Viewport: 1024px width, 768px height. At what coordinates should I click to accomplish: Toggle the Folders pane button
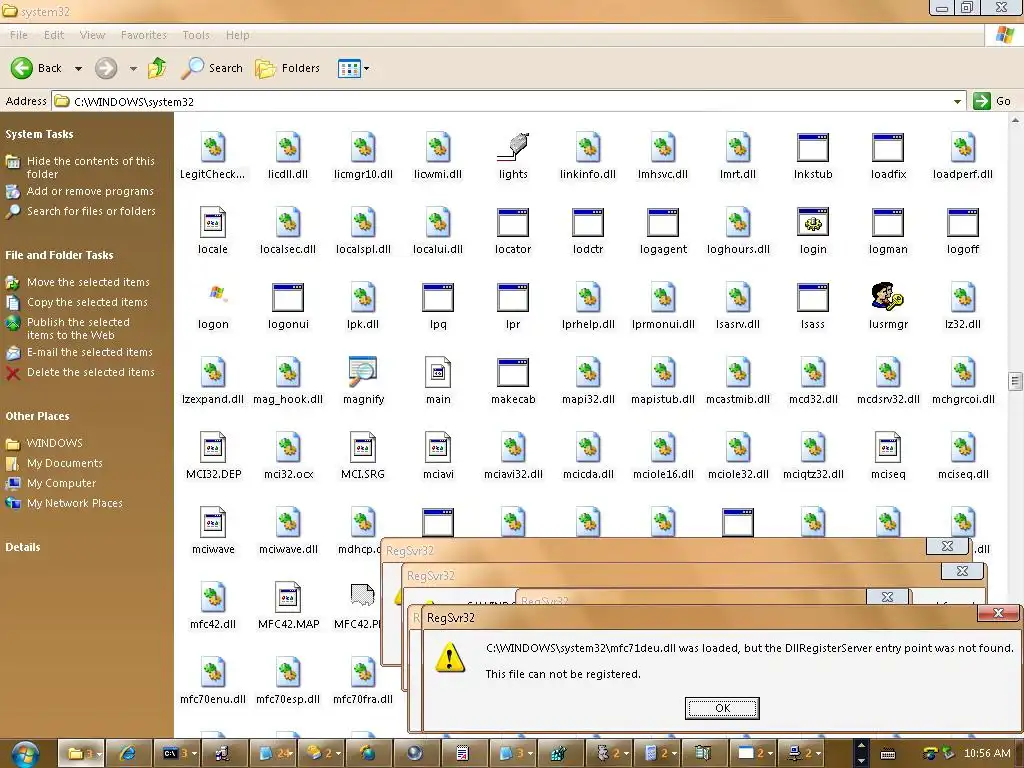pos(287,68)
